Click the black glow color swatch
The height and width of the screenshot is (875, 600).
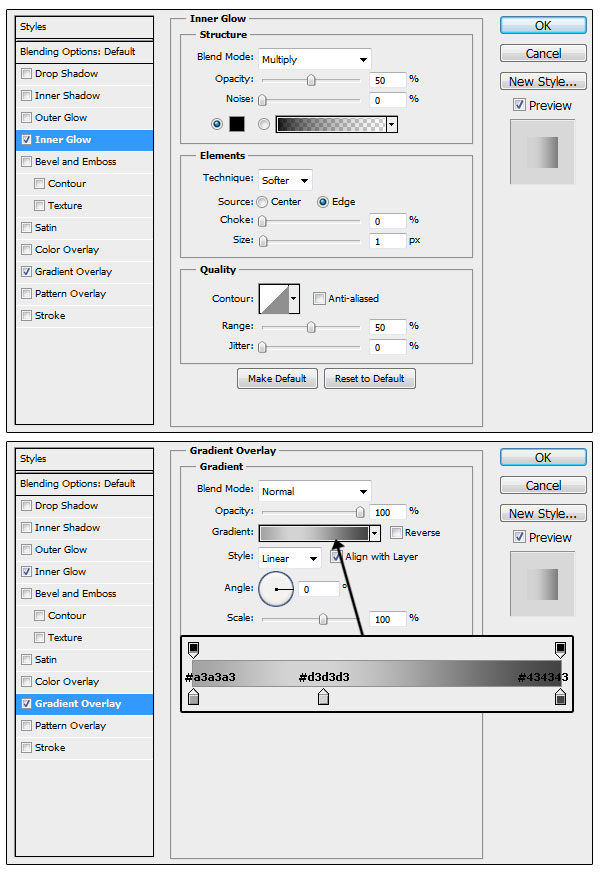pos(237,124)
